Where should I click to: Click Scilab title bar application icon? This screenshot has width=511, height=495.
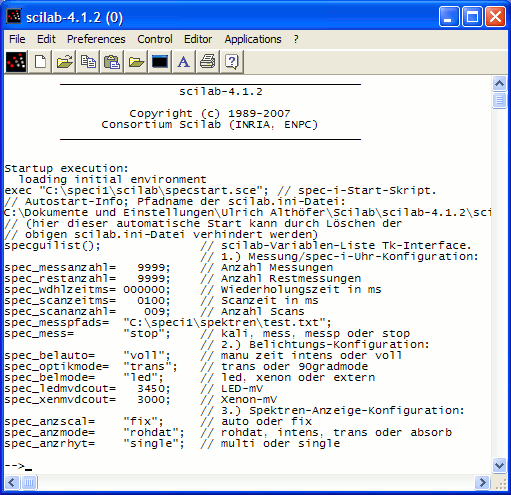point(14,16)
